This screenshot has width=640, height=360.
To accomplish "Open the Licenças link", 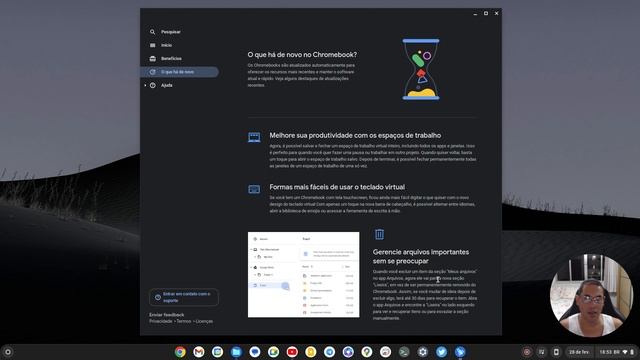I will (204, 321).
